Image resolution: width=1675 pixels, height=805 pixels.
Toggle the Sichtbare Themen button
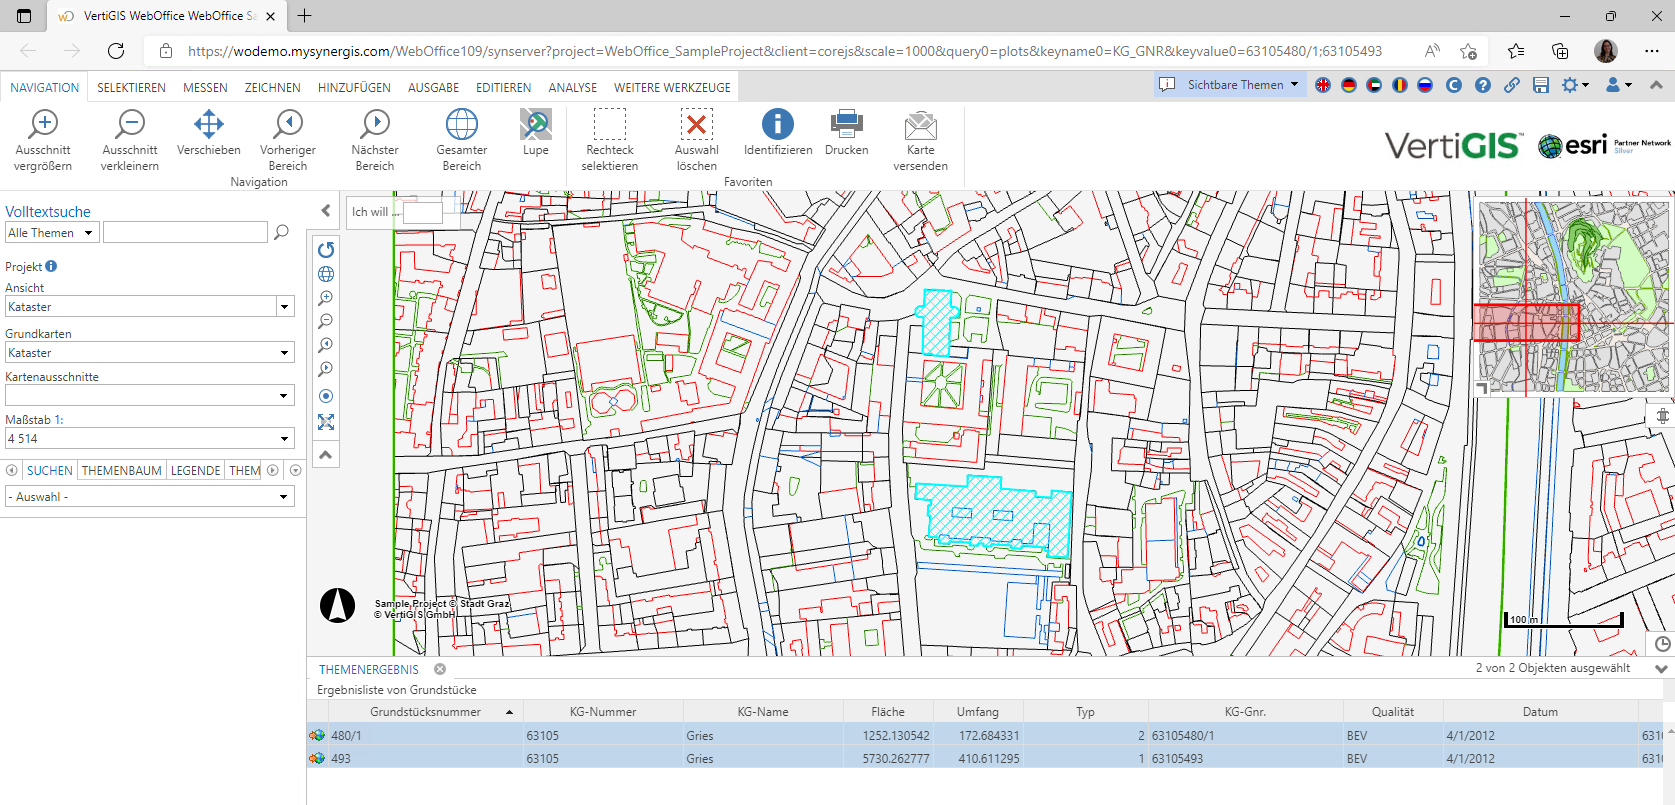[1229, 85]
